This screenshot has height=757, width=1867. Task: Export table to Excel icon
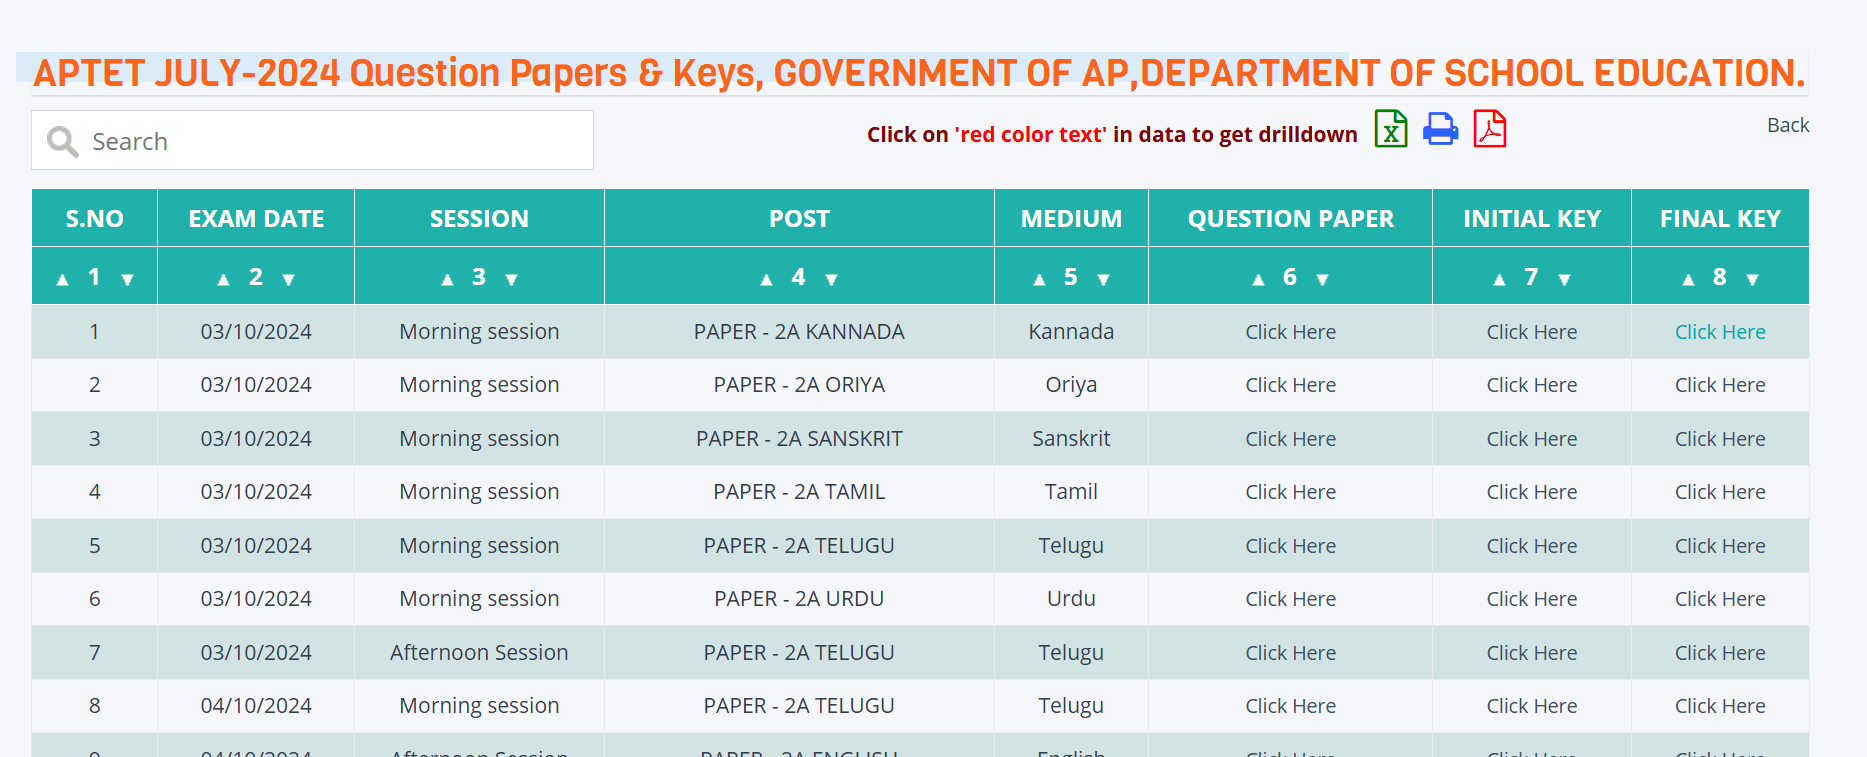tap(1391, 129)
